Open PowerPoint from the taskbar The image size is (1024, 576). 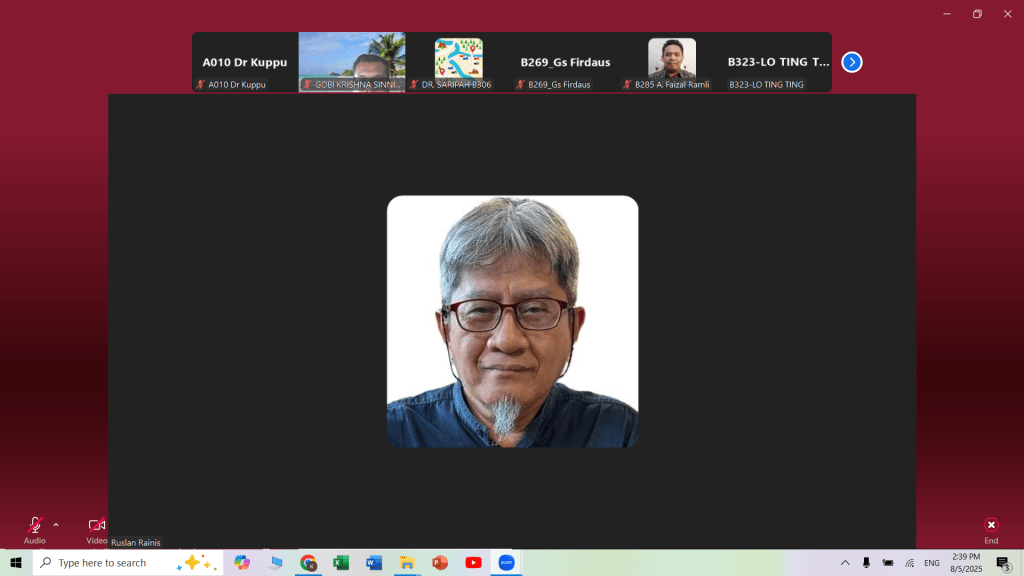coord(440,563)
